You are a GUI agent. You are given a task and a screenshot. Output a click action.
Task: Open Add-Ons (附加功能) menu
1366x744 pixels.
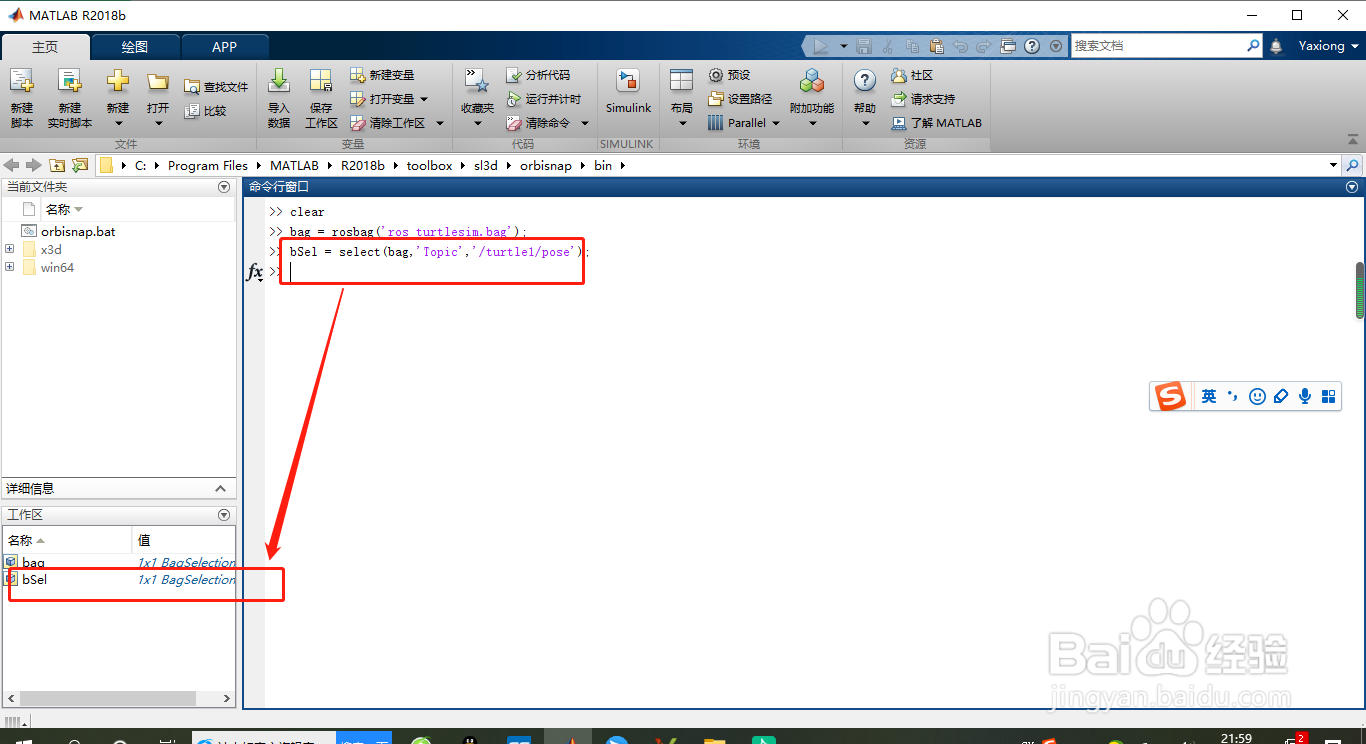[x=812, y=98]
